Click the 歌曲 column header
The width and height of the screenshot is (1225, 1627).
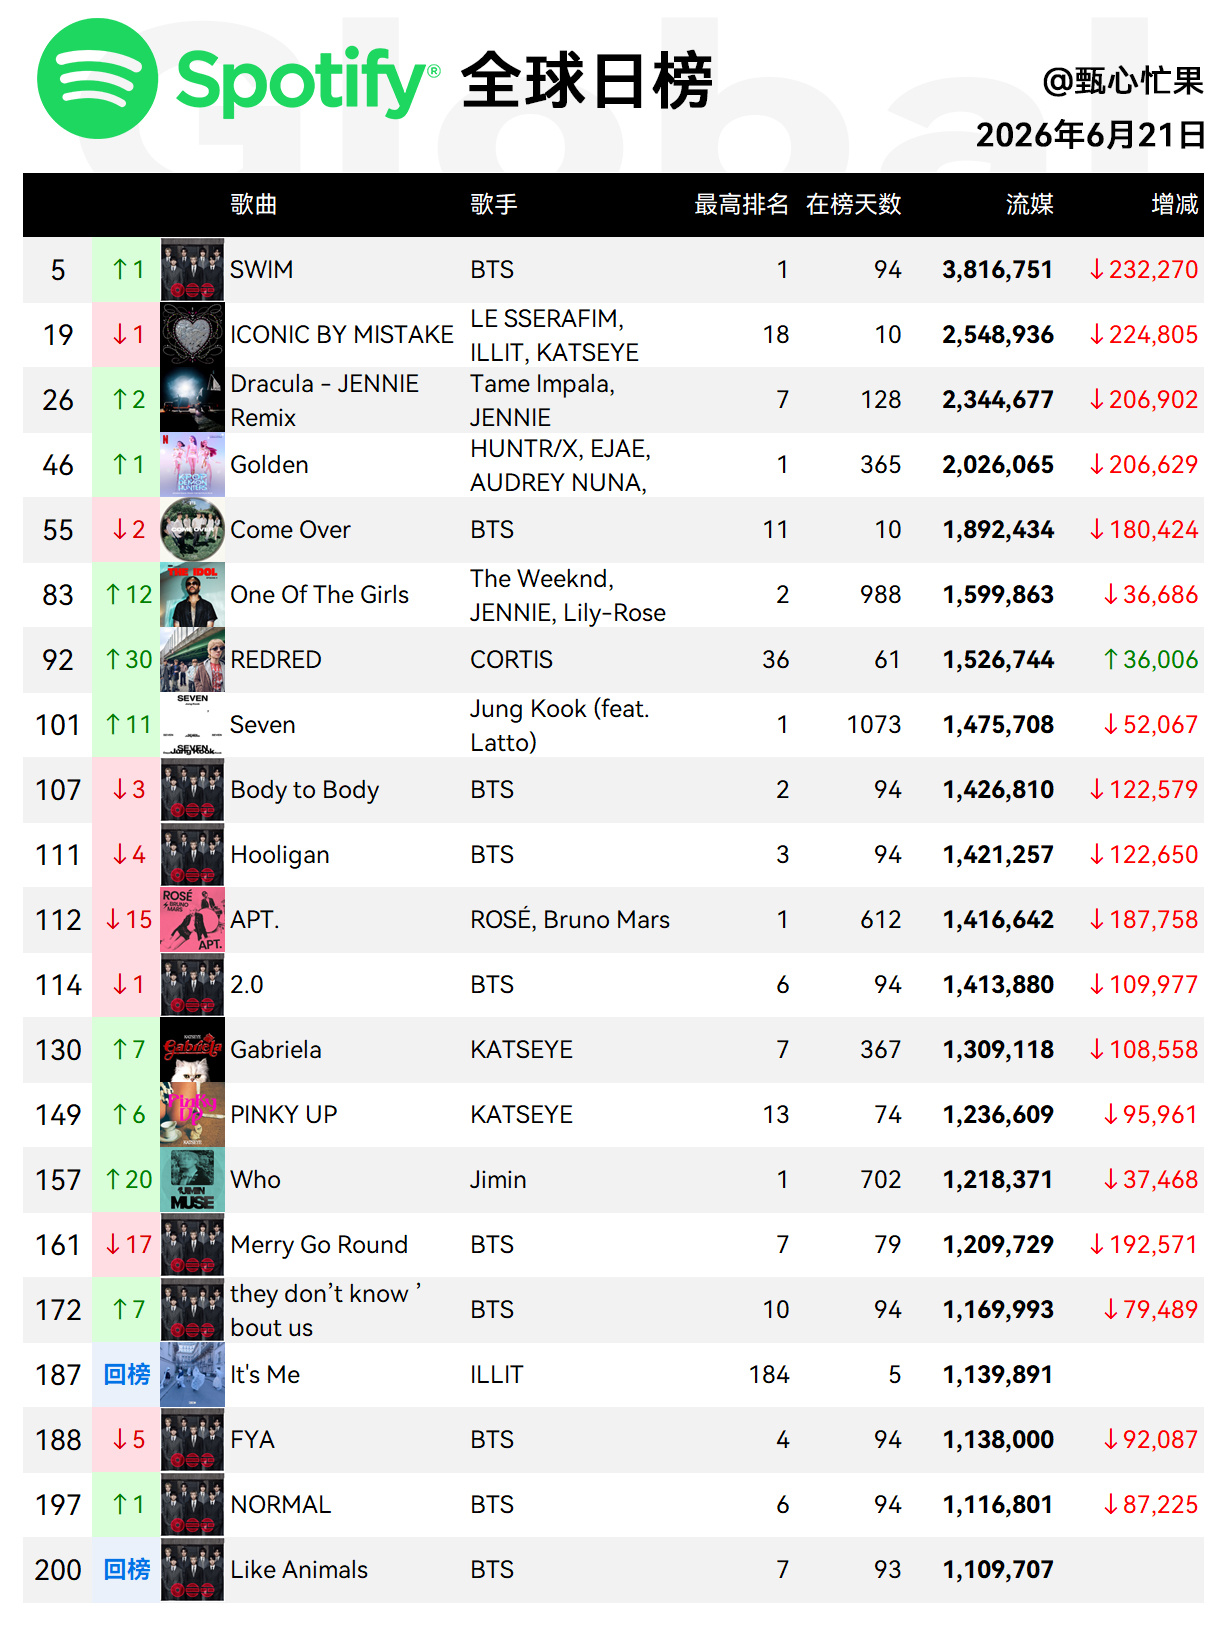[254, 205]
